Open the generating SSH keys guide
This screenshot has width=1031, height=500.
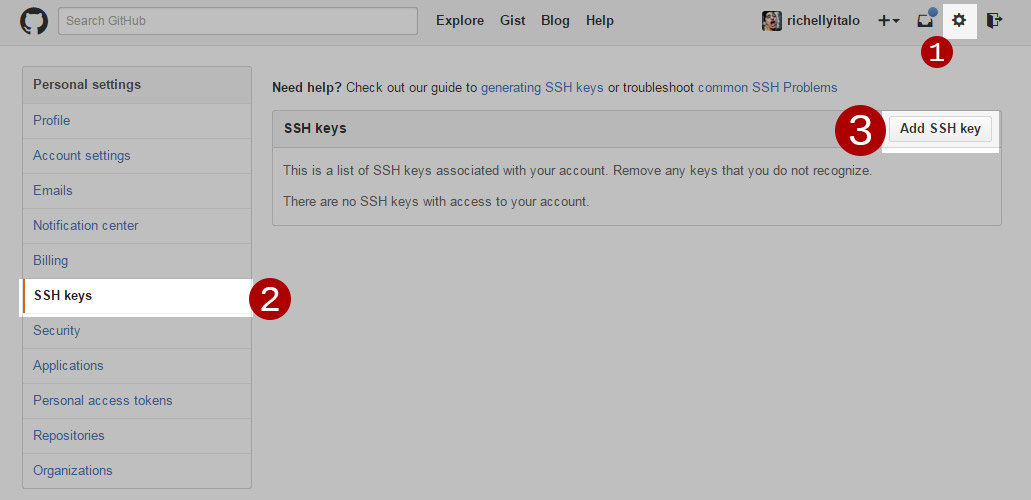click(542, 88)
